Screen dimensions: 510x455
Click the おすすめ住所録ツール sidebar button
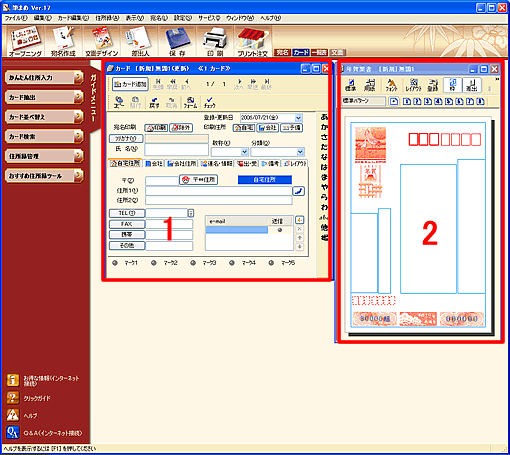[x=44, y=176]
